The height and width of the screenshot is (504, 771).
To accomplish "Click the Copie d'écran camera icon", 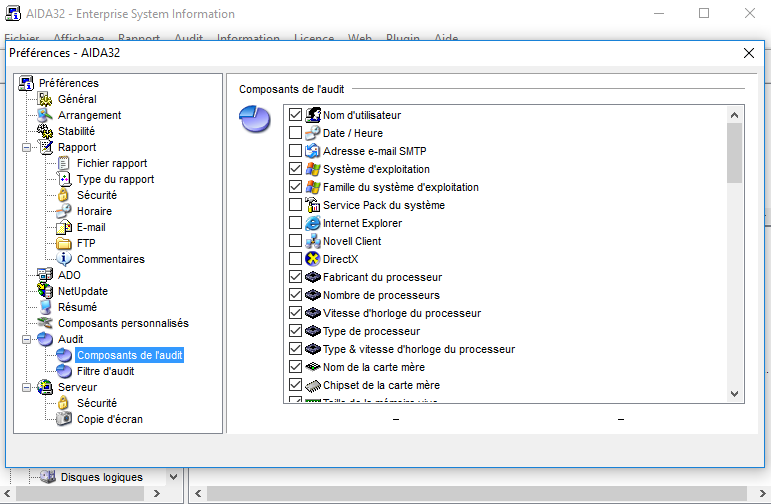I will point(64,419).
